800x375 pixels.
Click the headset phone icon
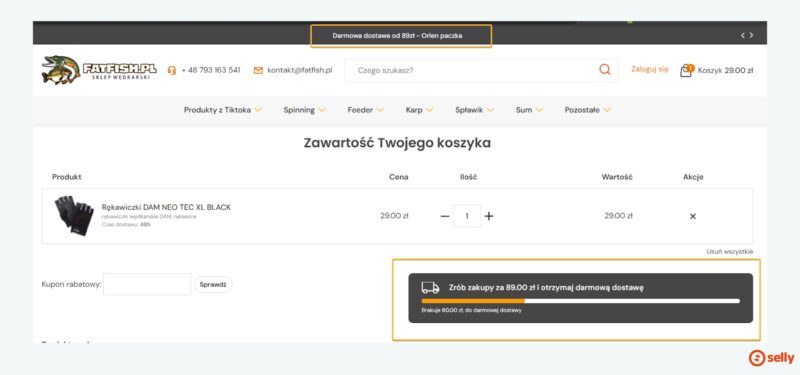tap(172, 70)
